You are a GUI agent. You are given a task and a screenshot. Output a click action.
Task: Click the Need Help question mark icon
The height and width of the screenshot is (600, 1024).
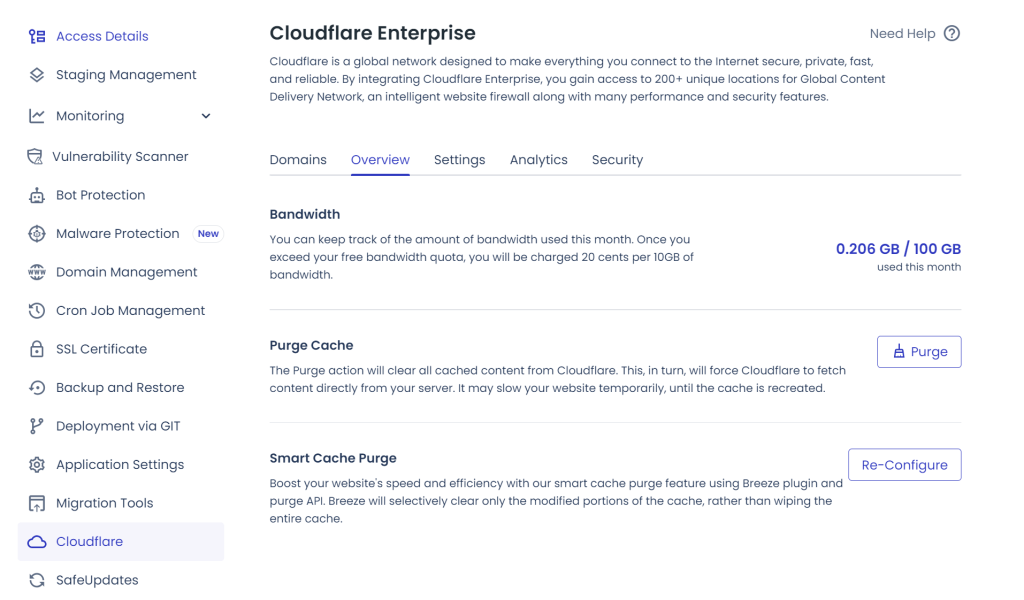[952, 33]
